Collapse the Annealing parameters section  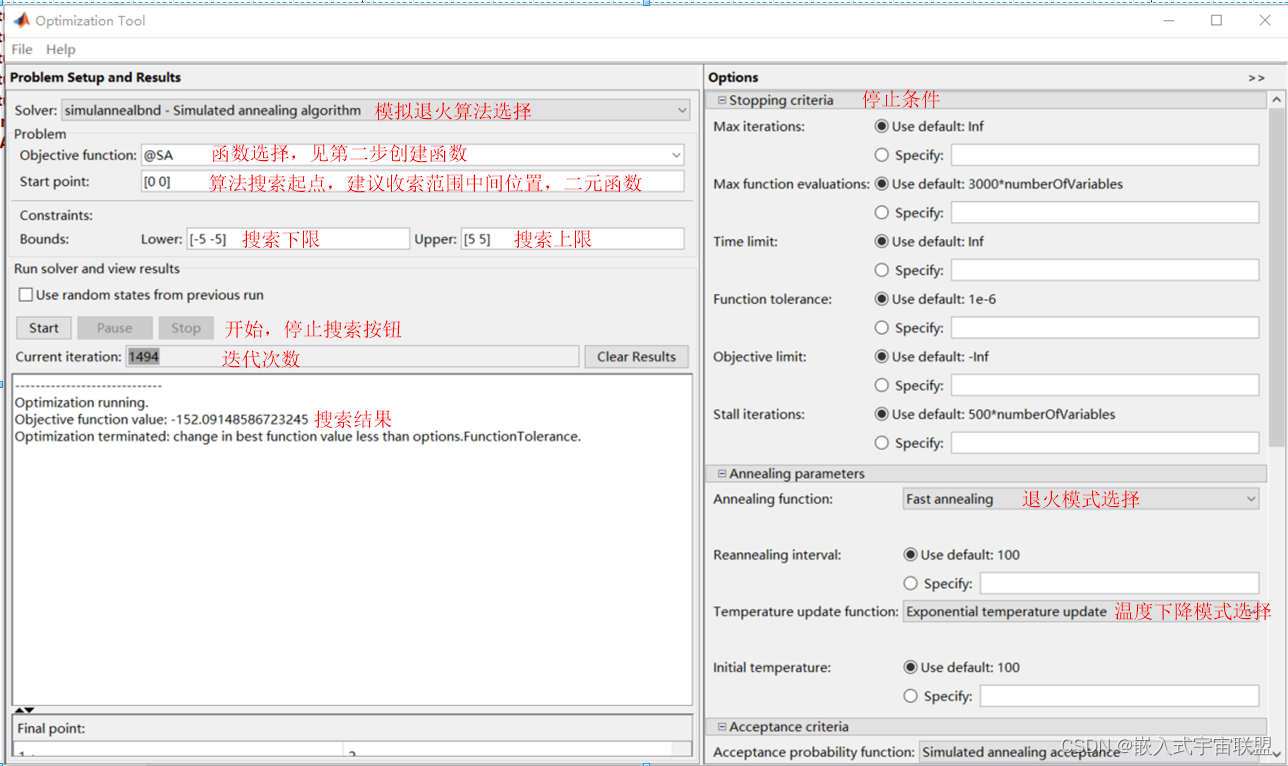(721, 473)
